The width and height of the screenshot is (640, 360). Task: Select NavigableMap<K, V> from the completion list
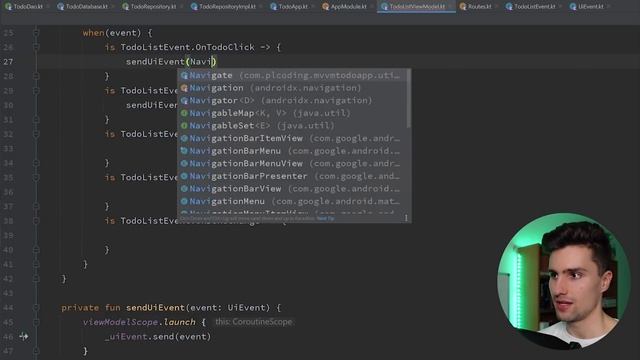[292, 113]
